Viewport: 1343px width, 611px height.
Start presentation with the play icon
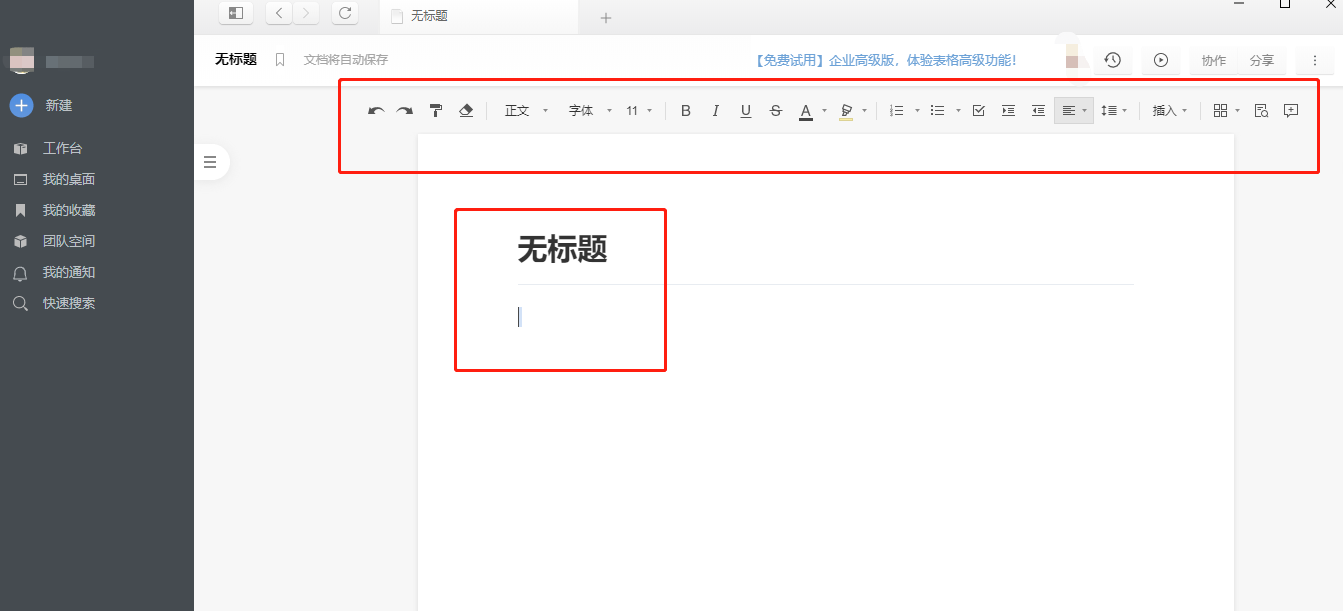[1160, 60]
